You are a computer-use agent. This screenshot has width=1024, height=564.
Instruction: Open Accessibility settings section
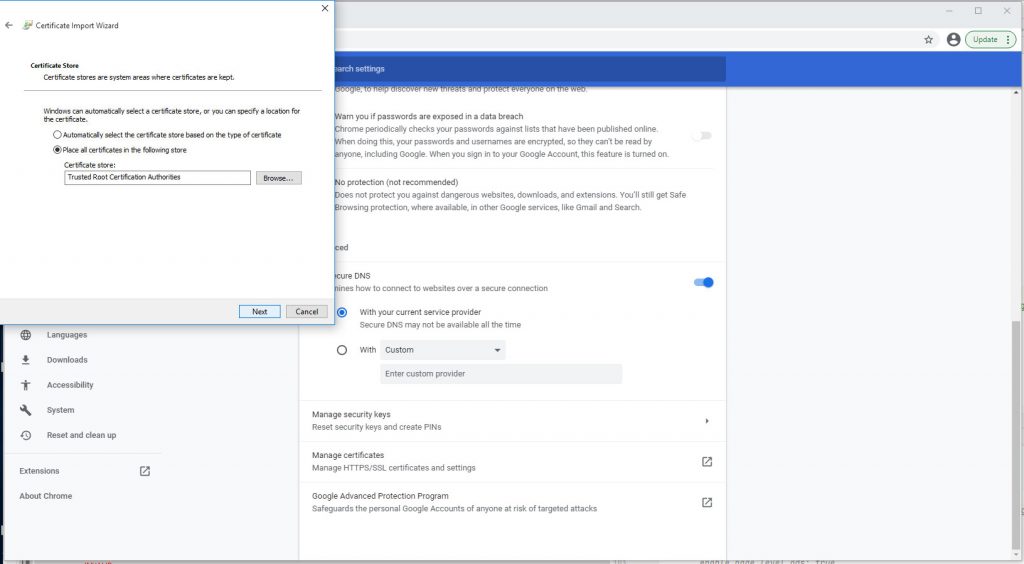(x=70, y=385)
